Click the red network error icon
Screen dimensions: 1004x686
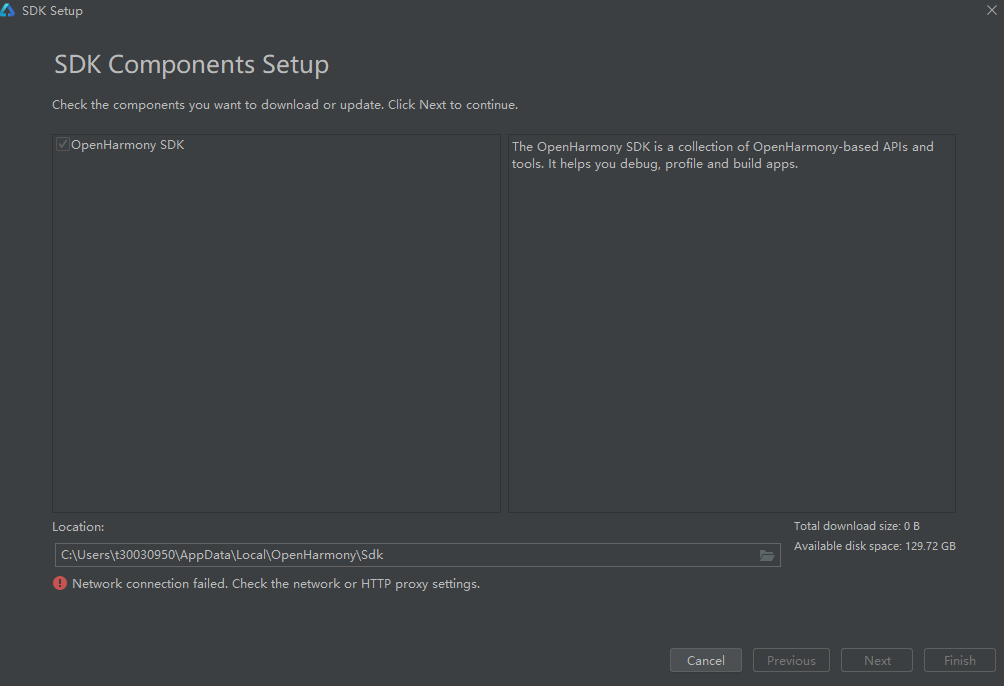60,584
